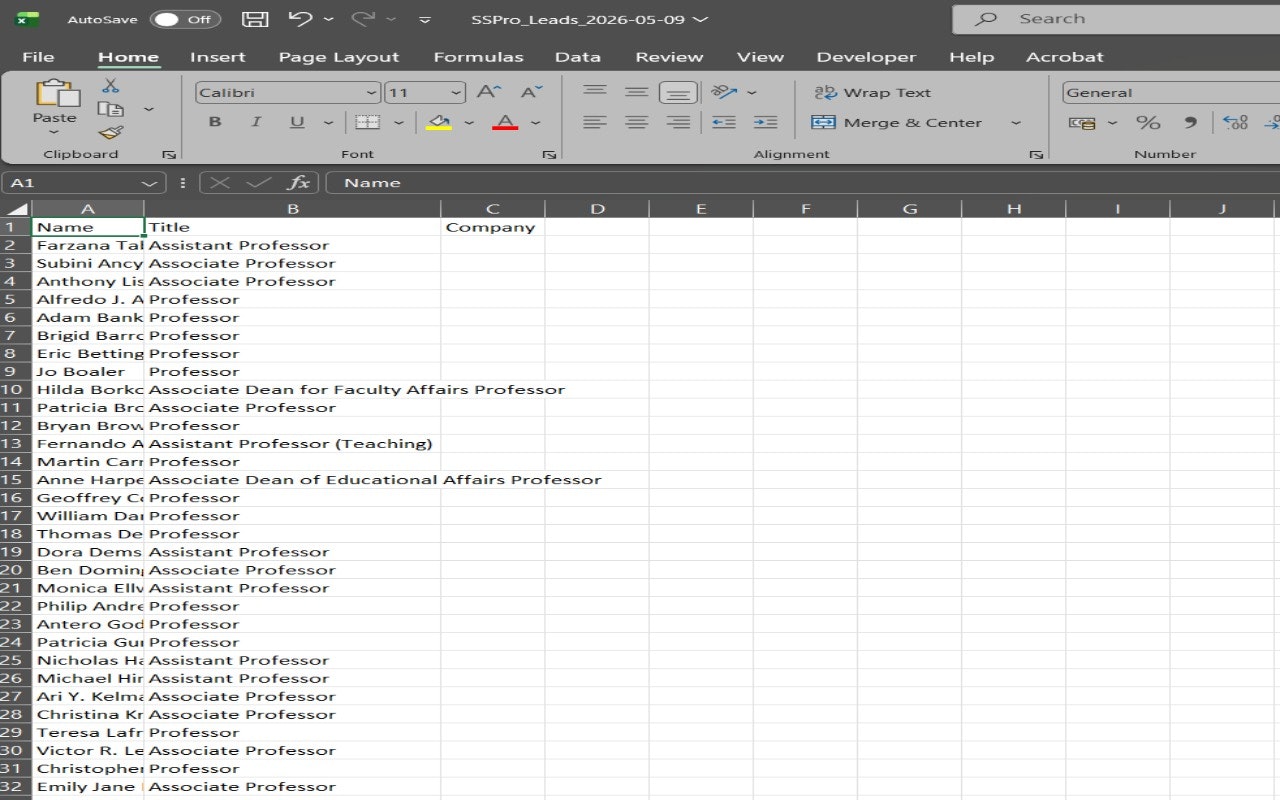Click Align Left icon
This screenshot has height=800, width=1280.
coord(595,122)
